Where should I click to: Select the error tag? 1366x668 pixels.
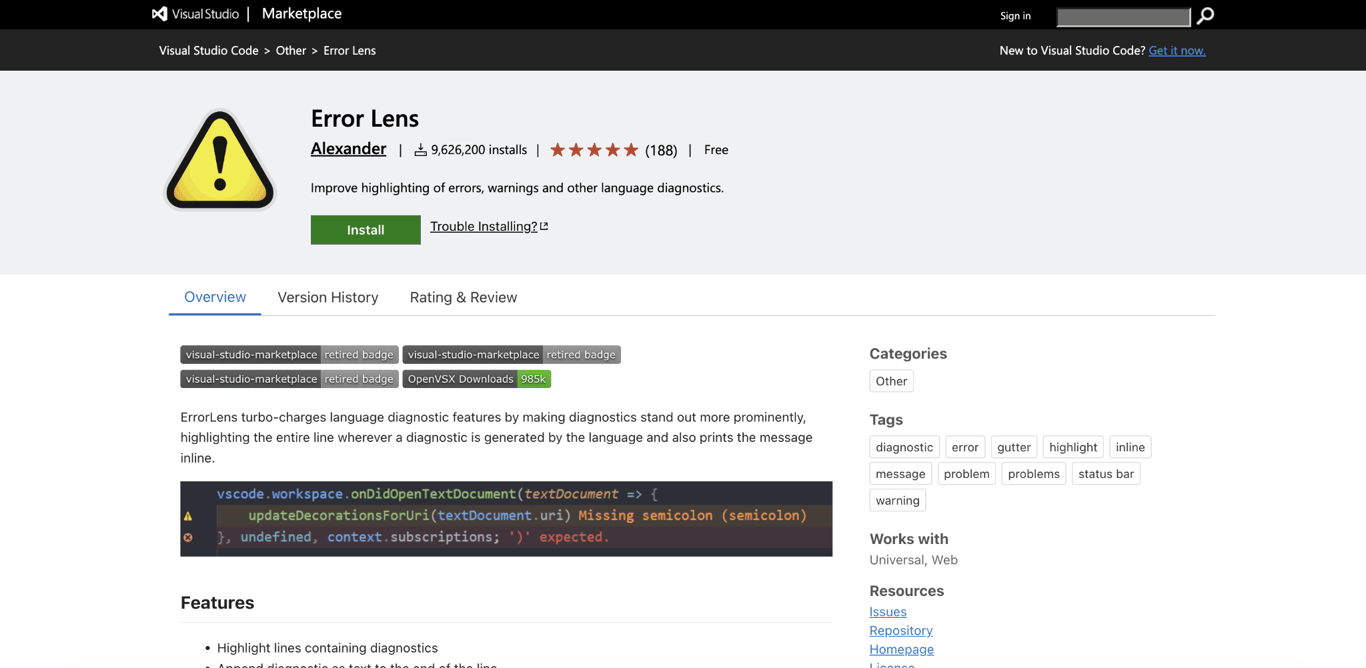[965, 447]
